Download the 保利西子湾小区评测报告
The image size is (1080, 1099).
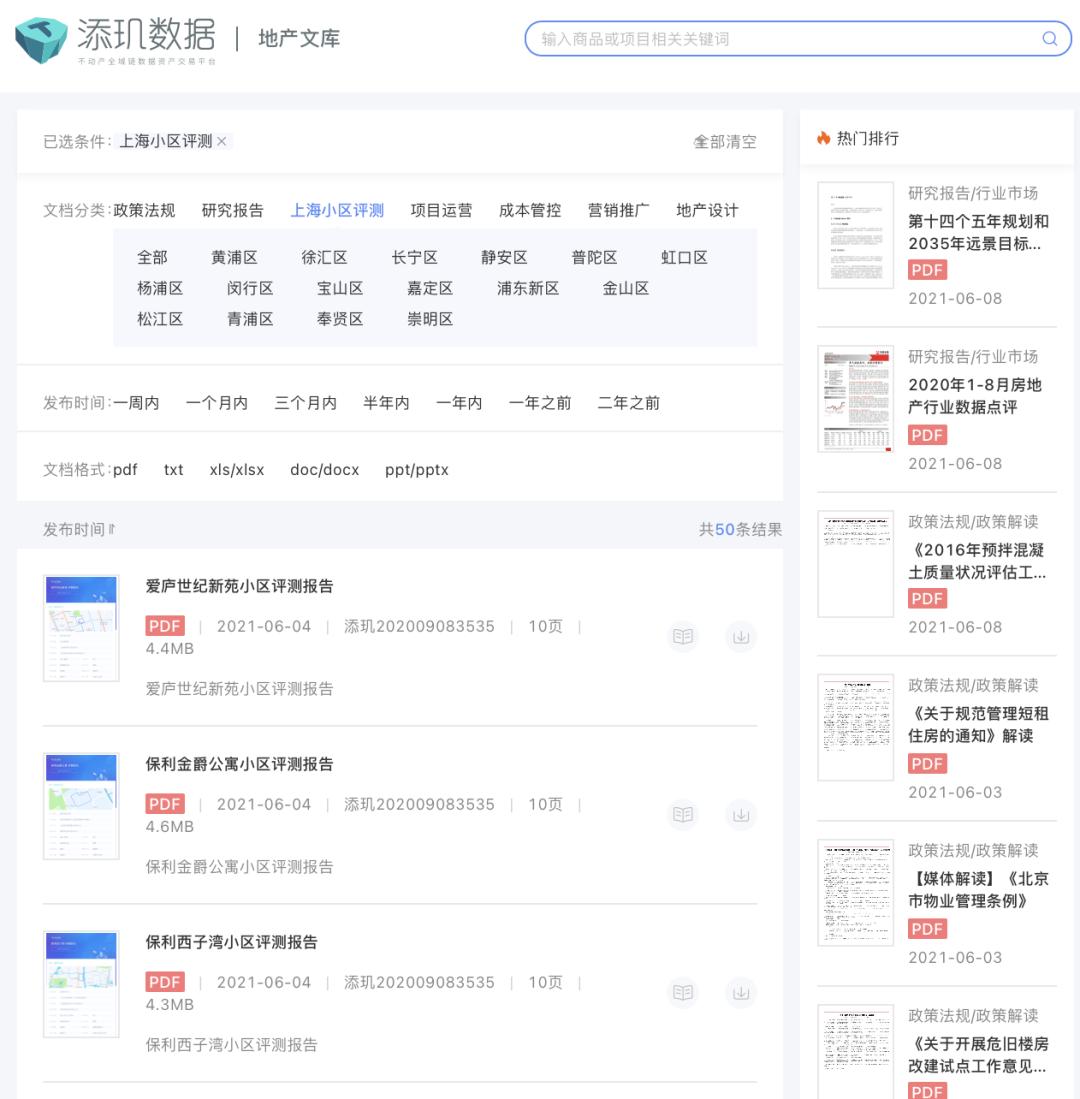click(x=741, y=992)
